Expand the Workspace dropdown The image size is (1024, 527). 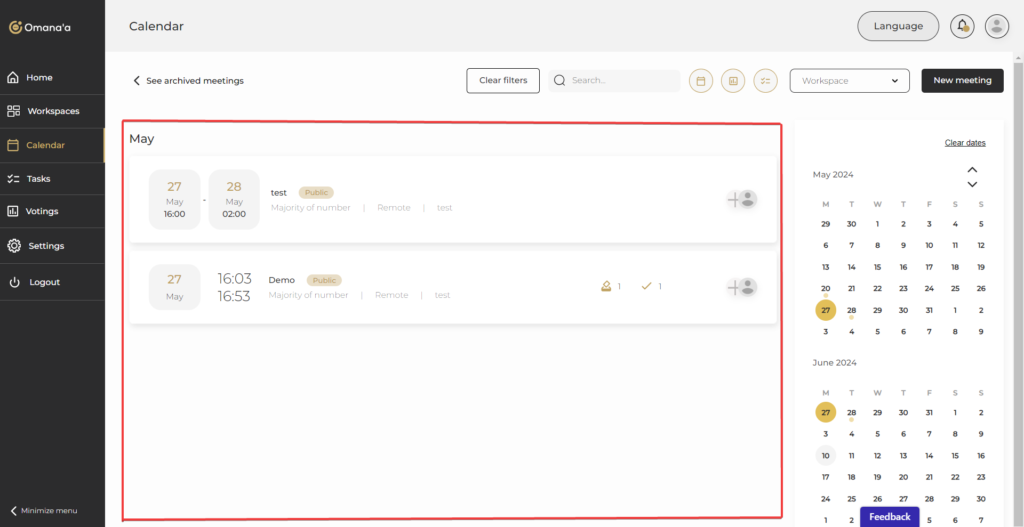849,81
